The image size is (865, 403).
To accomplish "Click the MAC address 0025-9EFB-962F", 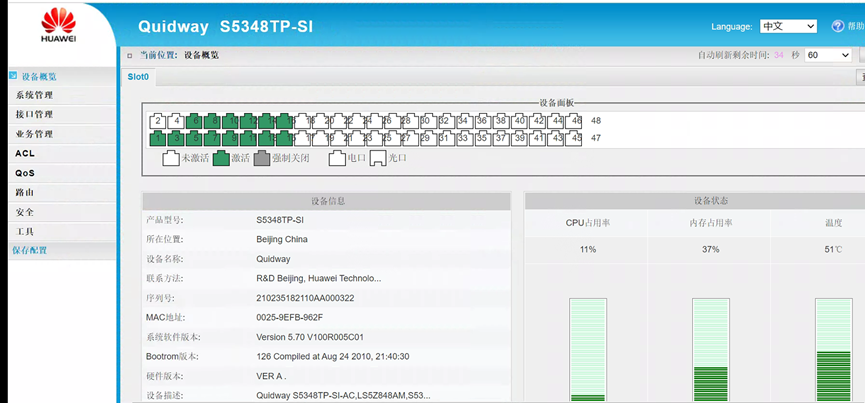I will point(290,318).
